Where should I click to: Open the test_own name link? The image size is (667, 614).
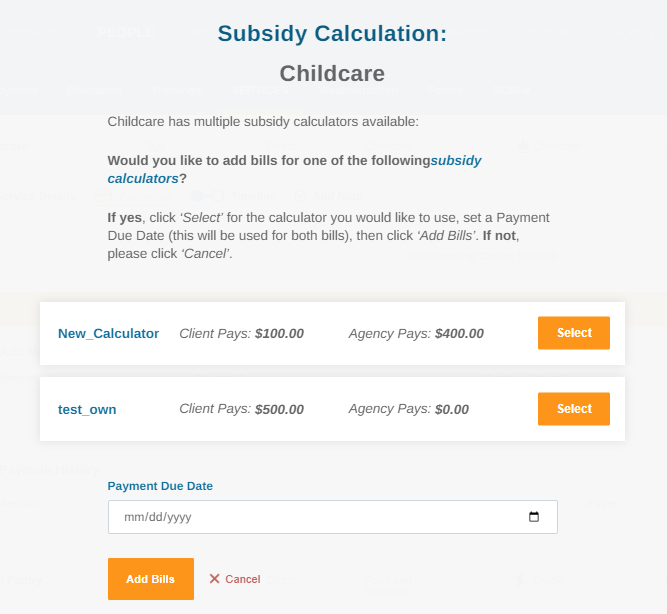pos(87,409)
